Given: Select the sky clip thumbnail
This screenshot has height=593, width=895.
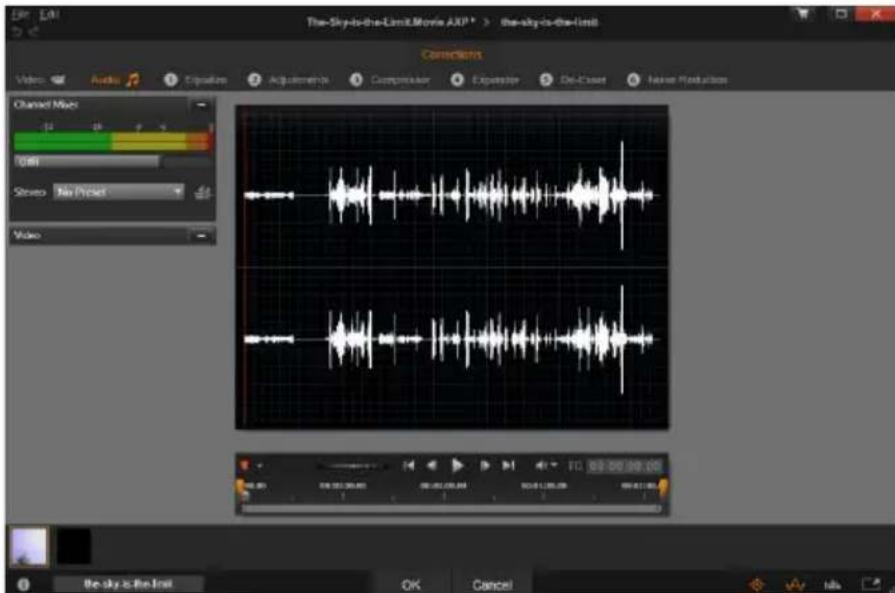Looking at the screenshot, I should [x=30, y=547].
